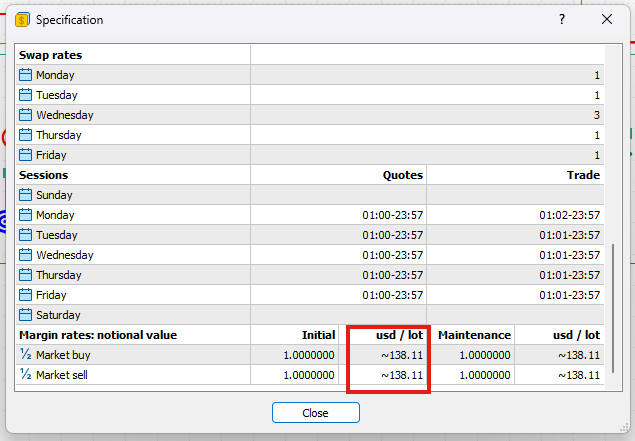This screenshot has height=441, width=635.
Task: Click the Initial column header
Action: (x=318, y=335)
